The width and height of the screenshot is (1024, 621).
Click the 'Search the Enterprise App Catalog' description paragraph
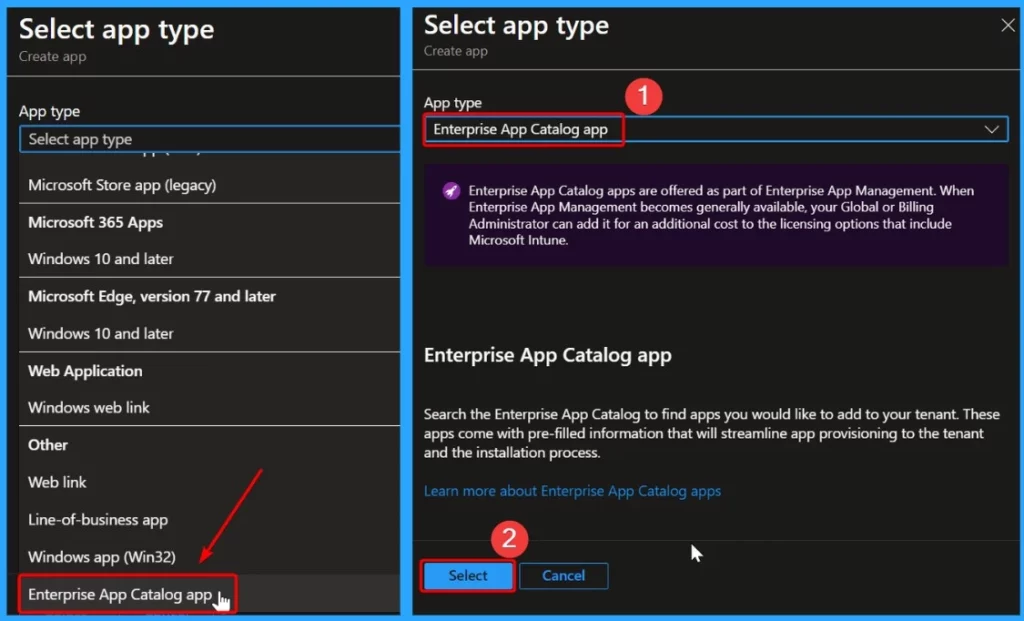pos(711,433)
